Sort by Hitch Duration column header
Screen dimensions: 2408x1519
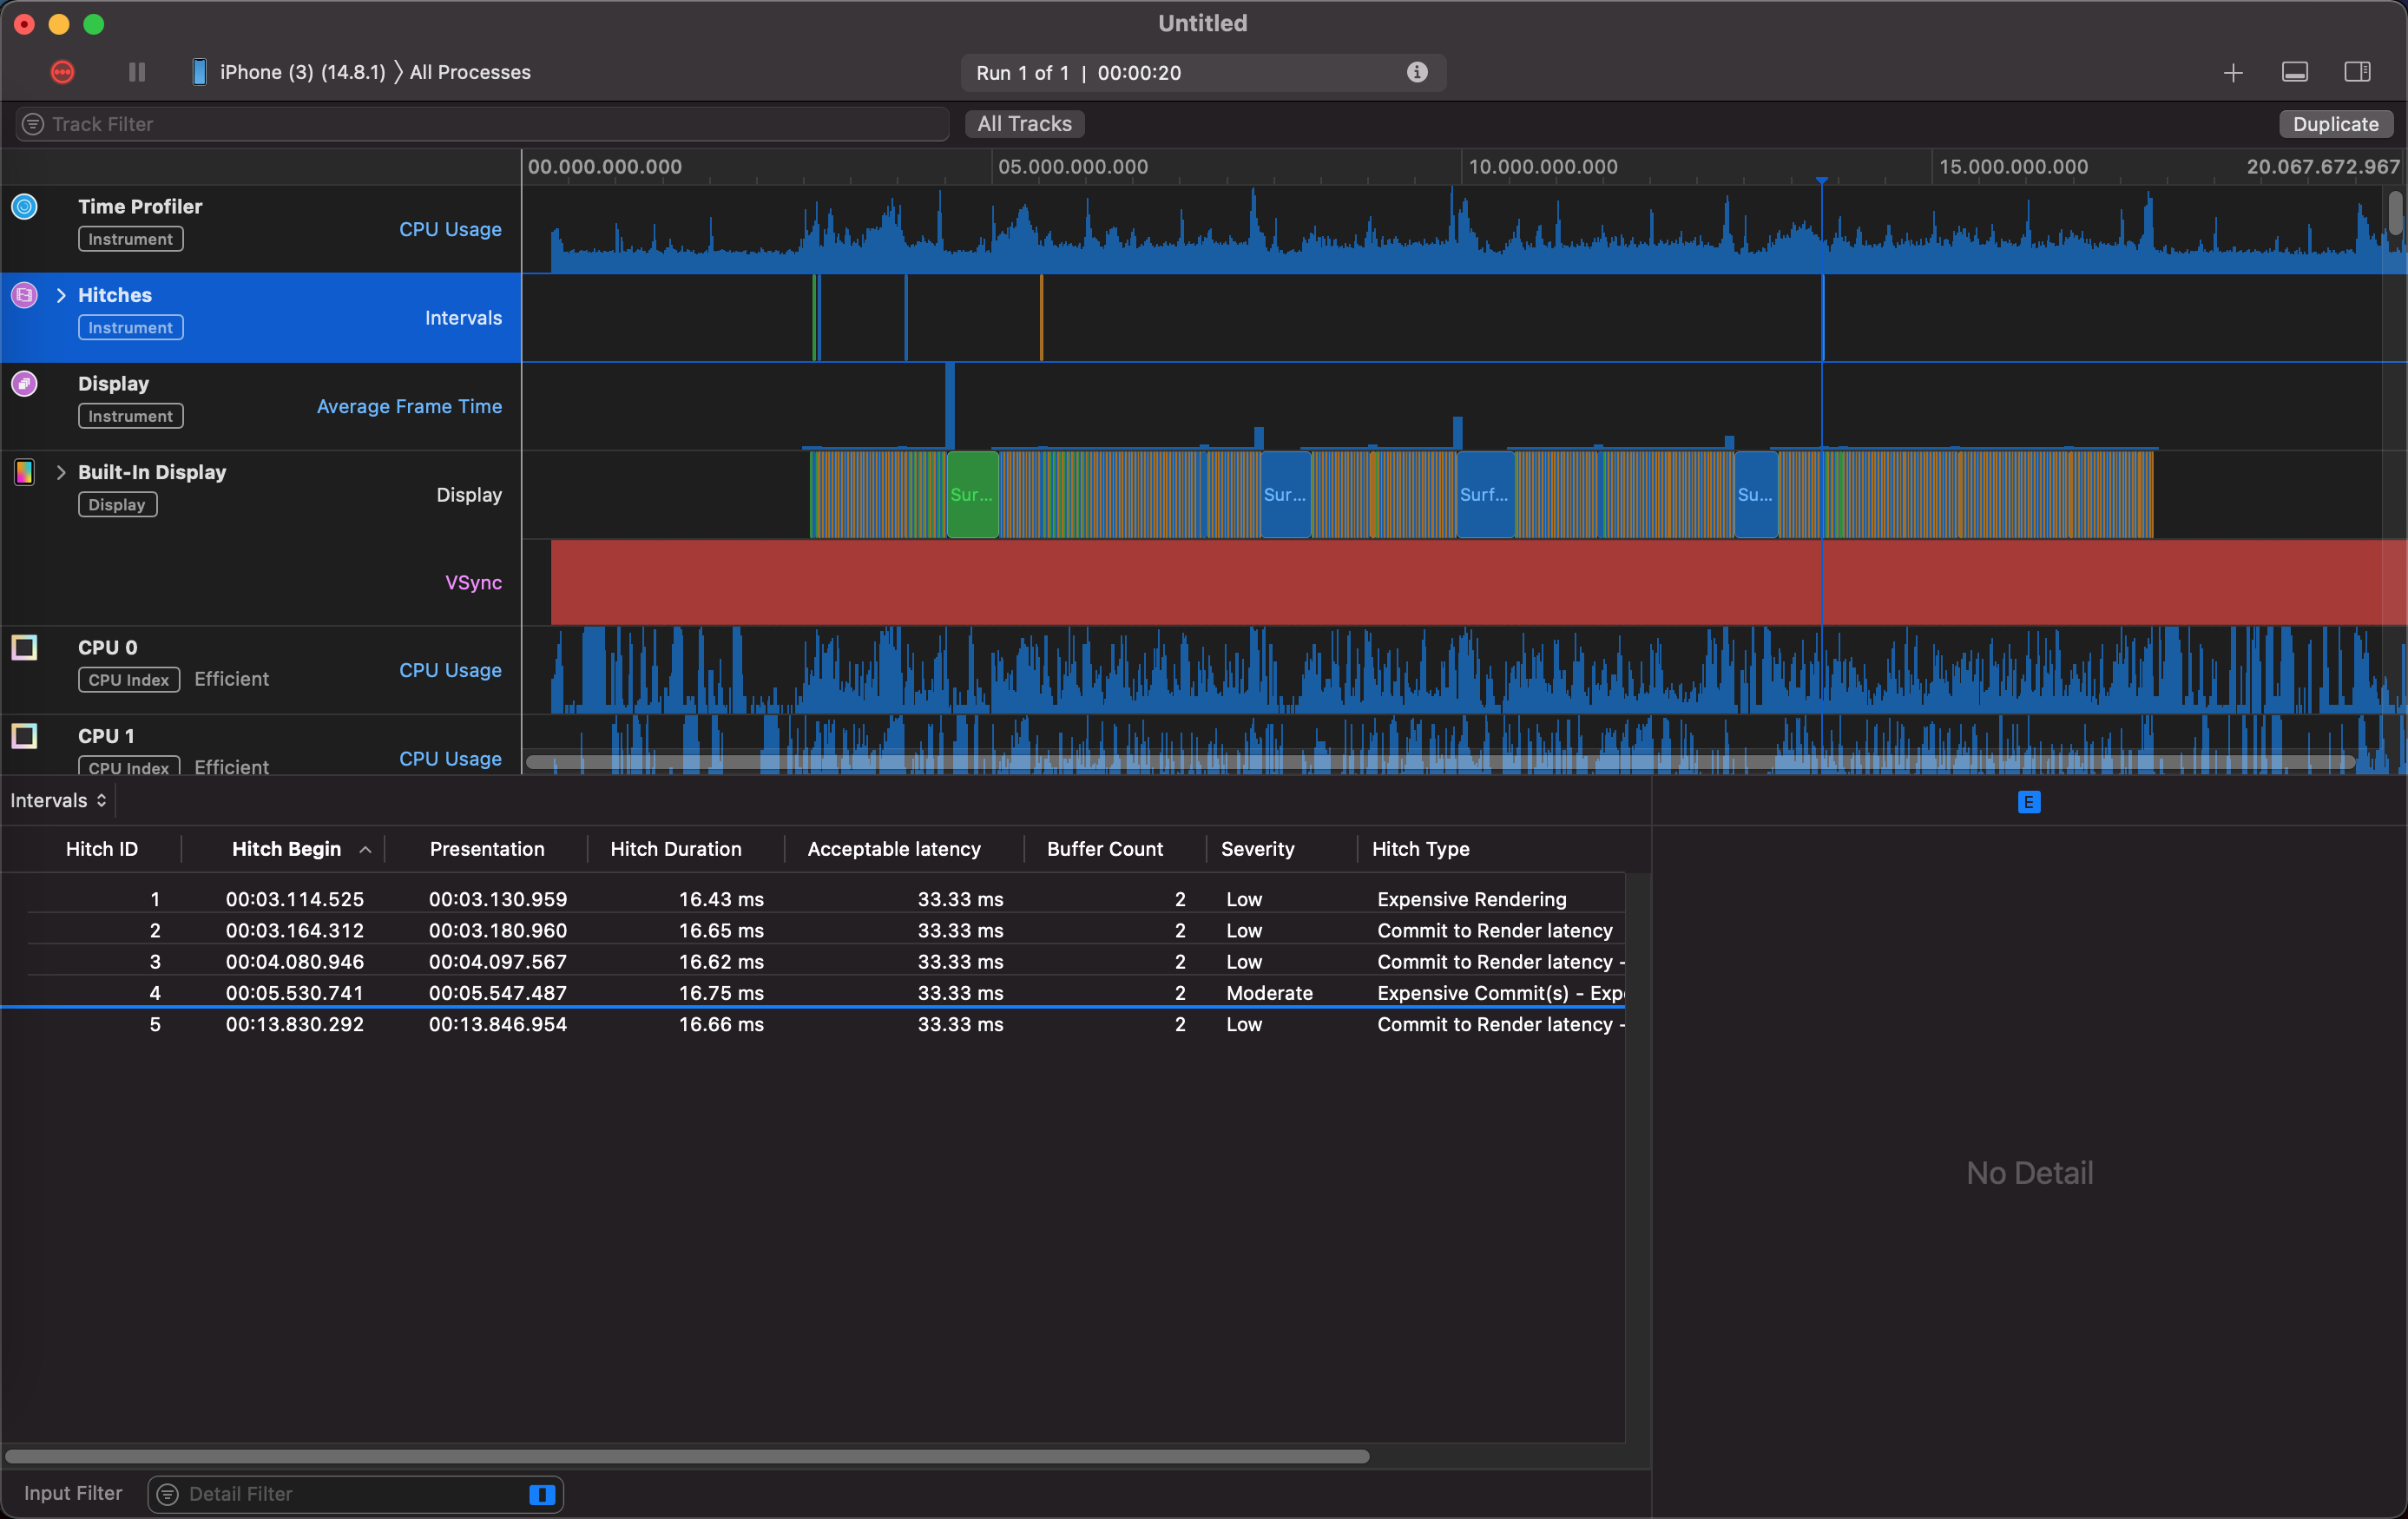675,849
